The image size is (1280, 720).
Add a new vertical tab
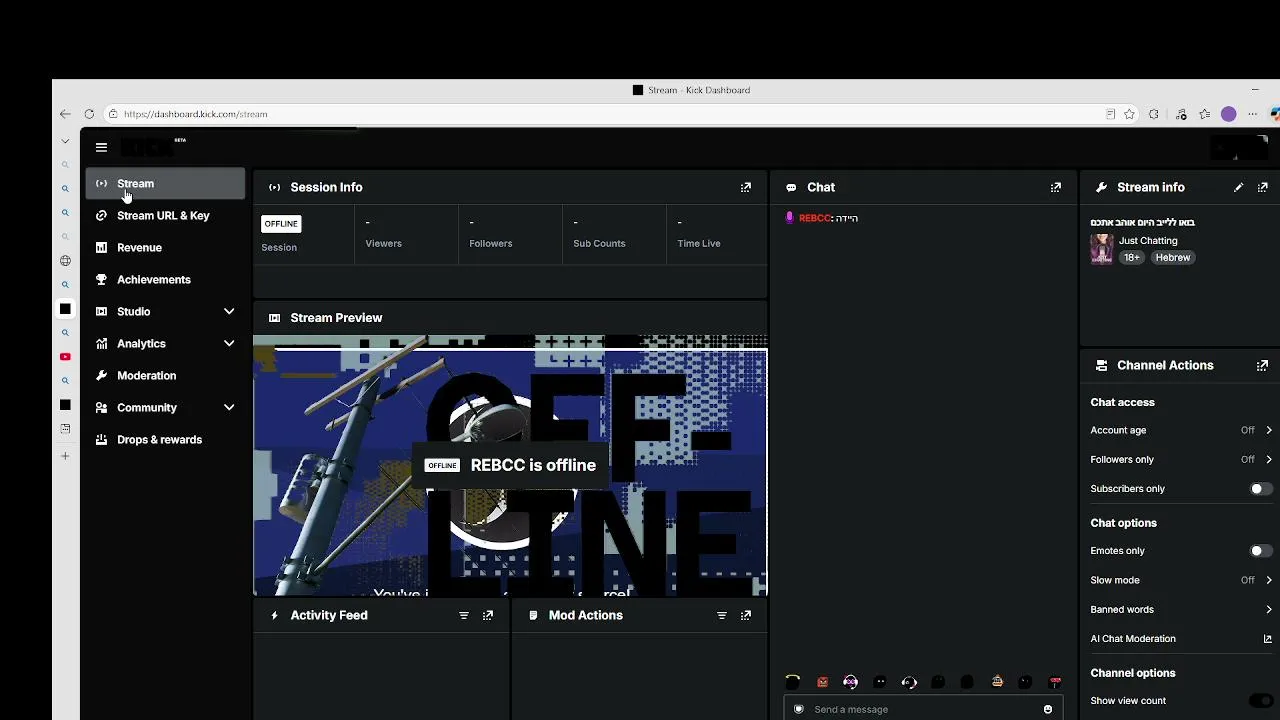65,456
